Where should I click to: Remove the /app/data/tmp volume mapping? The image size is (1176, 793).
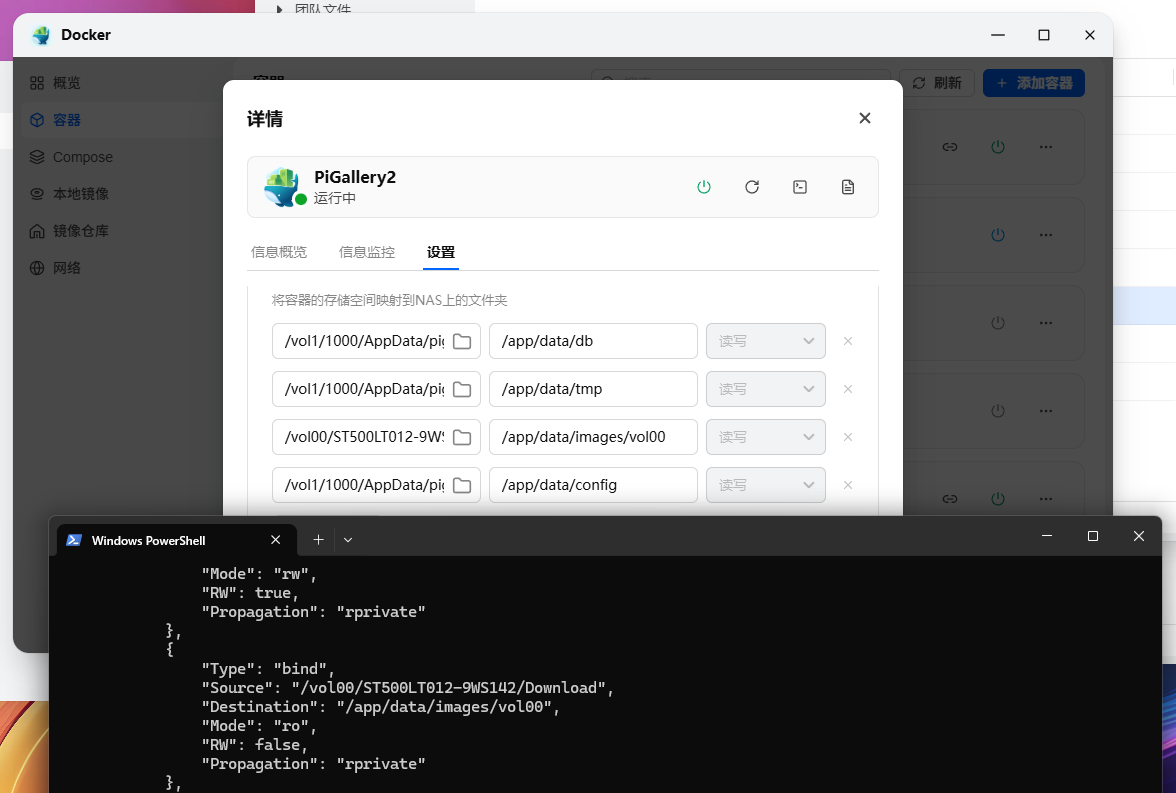click(848, 389)
